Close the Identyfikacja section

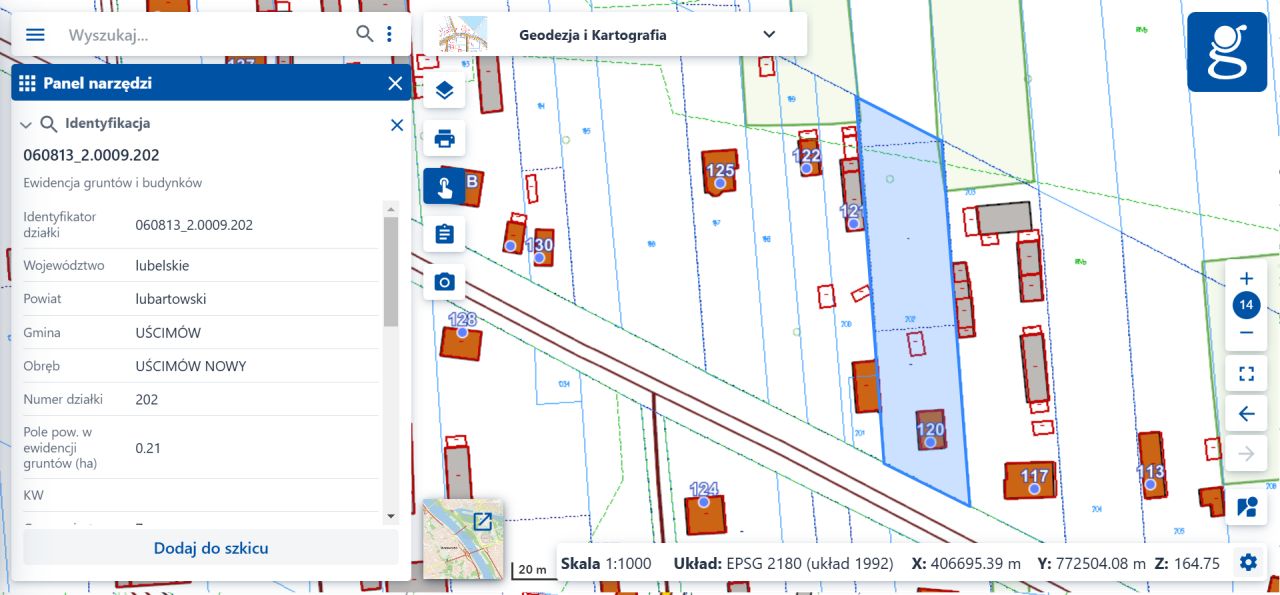[397, 125]
